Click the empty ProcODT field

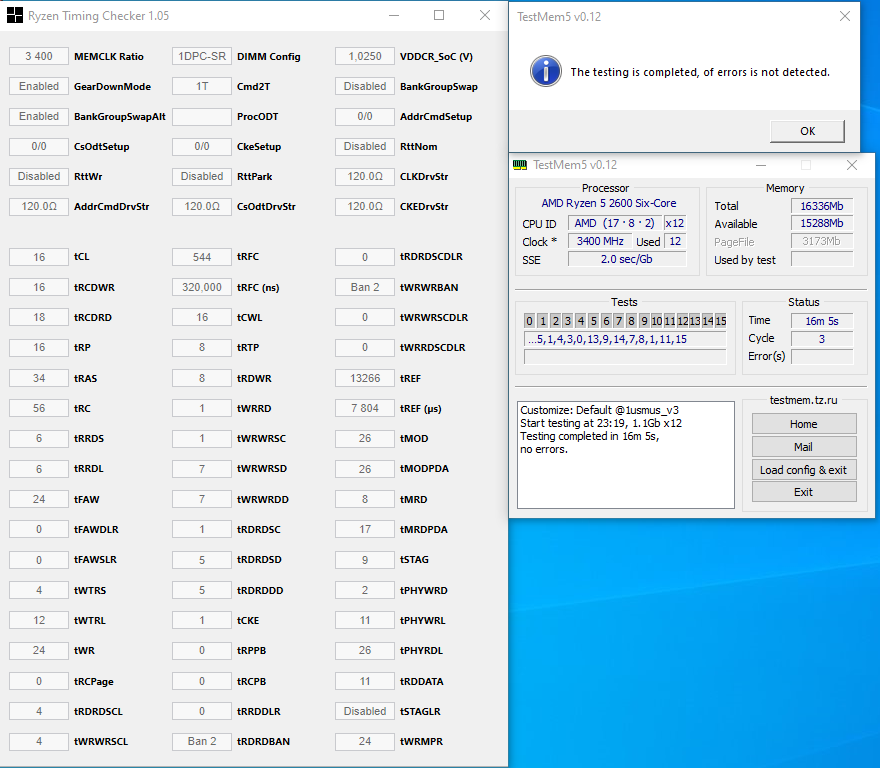(x=202, y=116)
